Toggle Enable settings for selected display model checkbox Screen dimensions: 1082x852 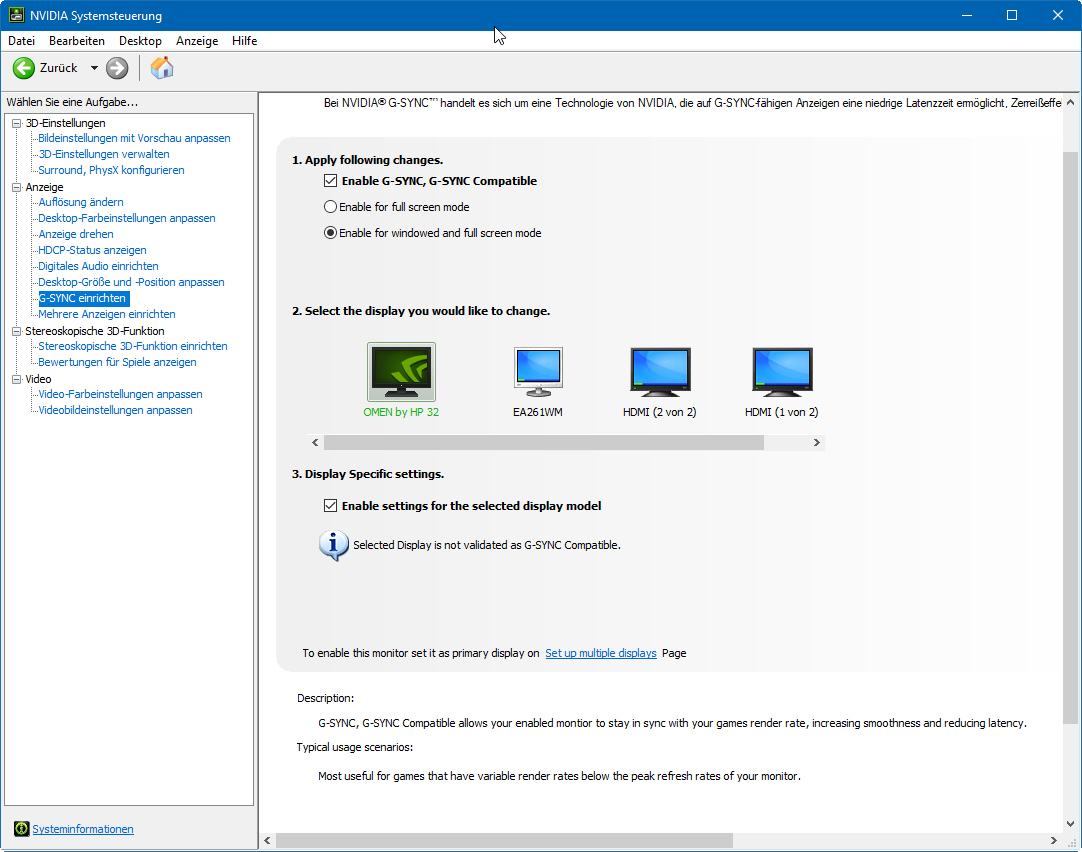pyautogui.click(x=331, y=506)
